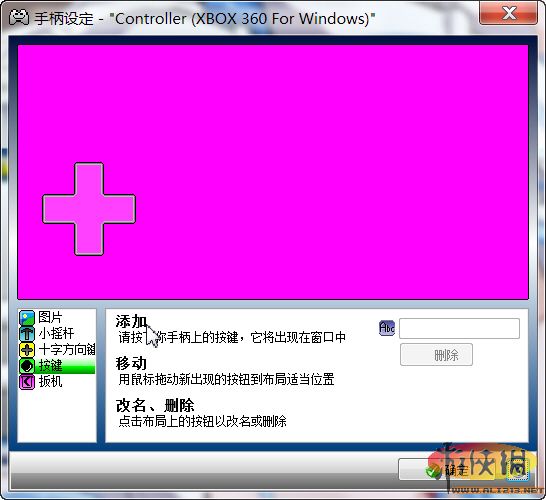Choose the 小摇杆 list entry
This screenshot has height=500, width=546.
click(57, 334)
